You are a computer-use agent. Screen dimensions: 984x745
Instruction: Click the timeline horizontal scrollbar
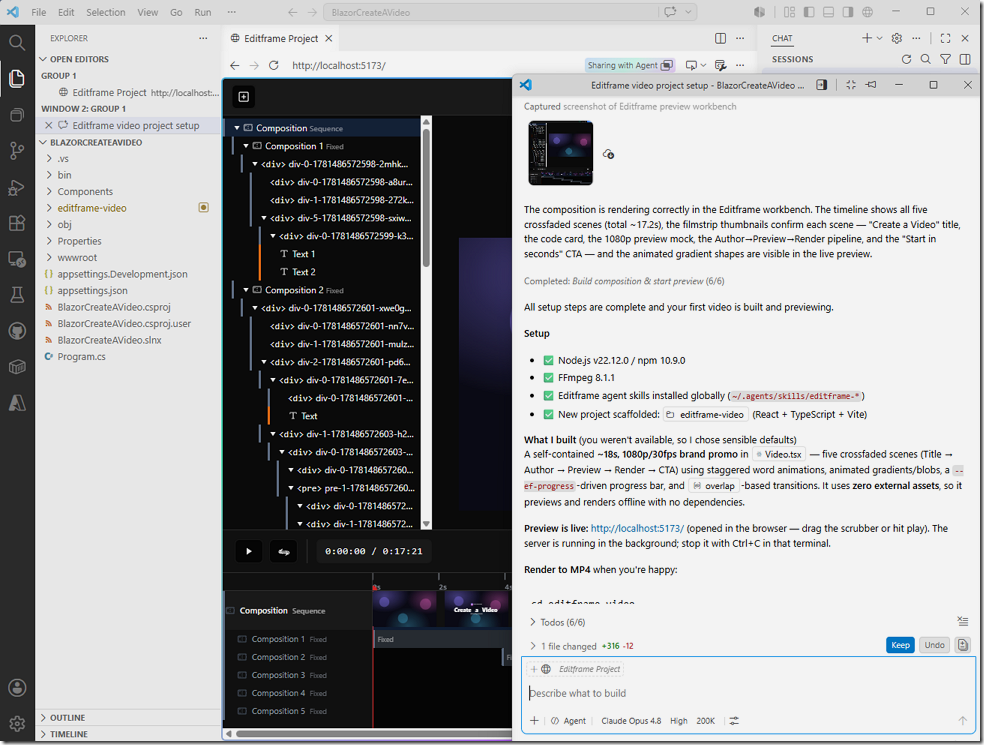pyautogui.click(x=373, y=733)
